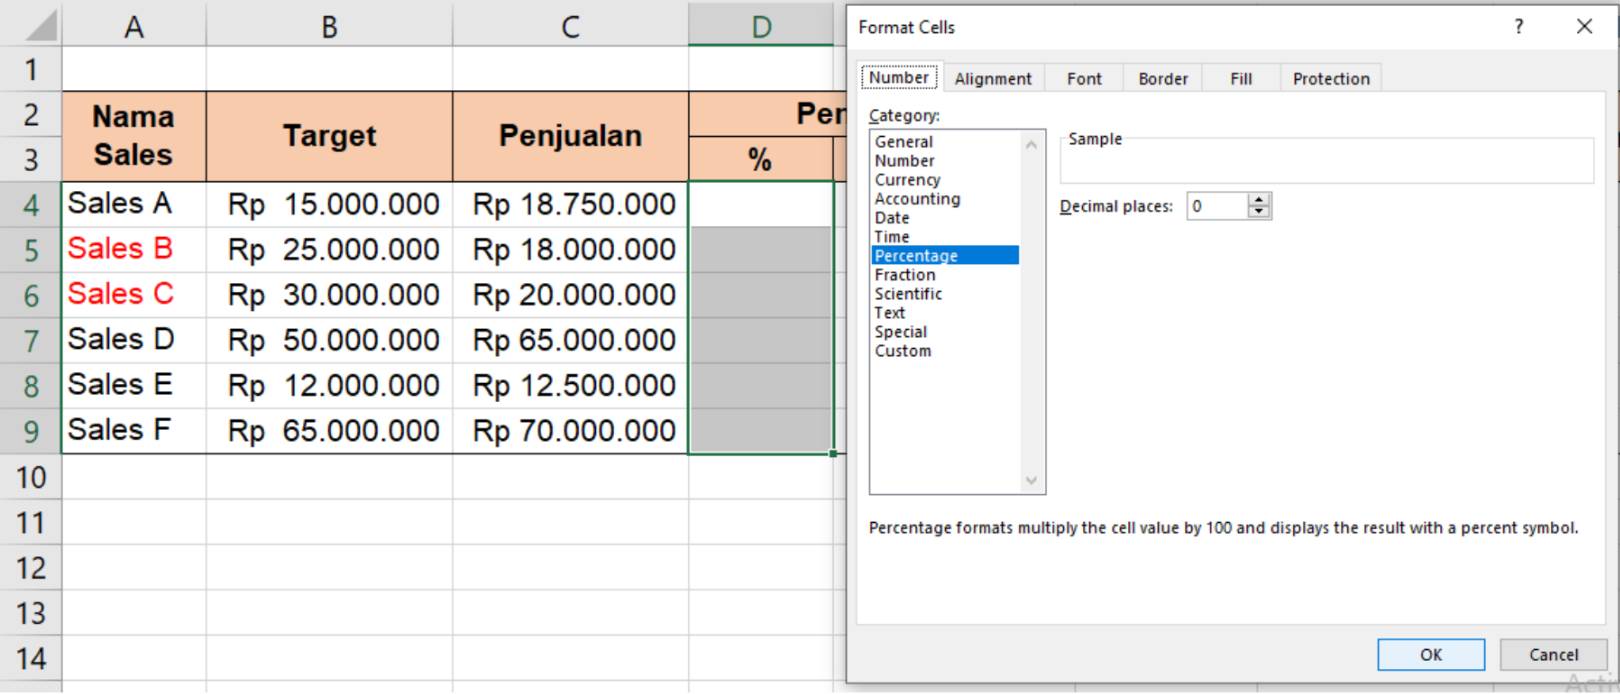This screenshot has width=1620, height=694.
Task: Click target cell Rp 12.000.000
Action: click(x=329, y=385)
